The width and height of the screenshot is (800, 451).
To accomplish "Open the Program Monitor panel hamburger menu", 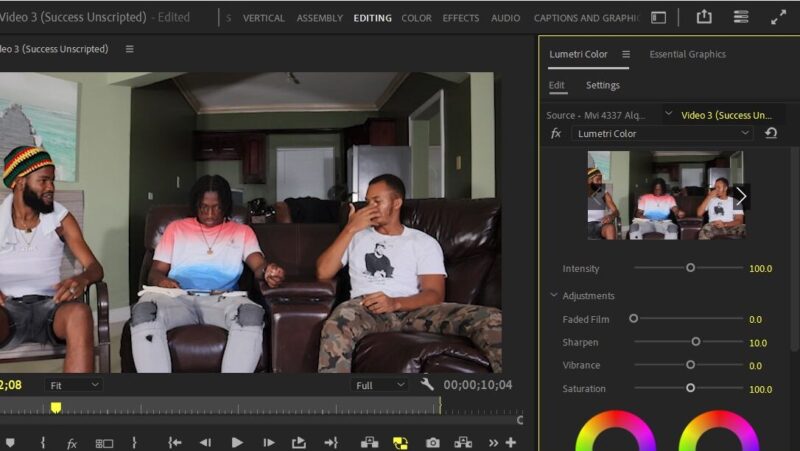I will click(130, 49).
